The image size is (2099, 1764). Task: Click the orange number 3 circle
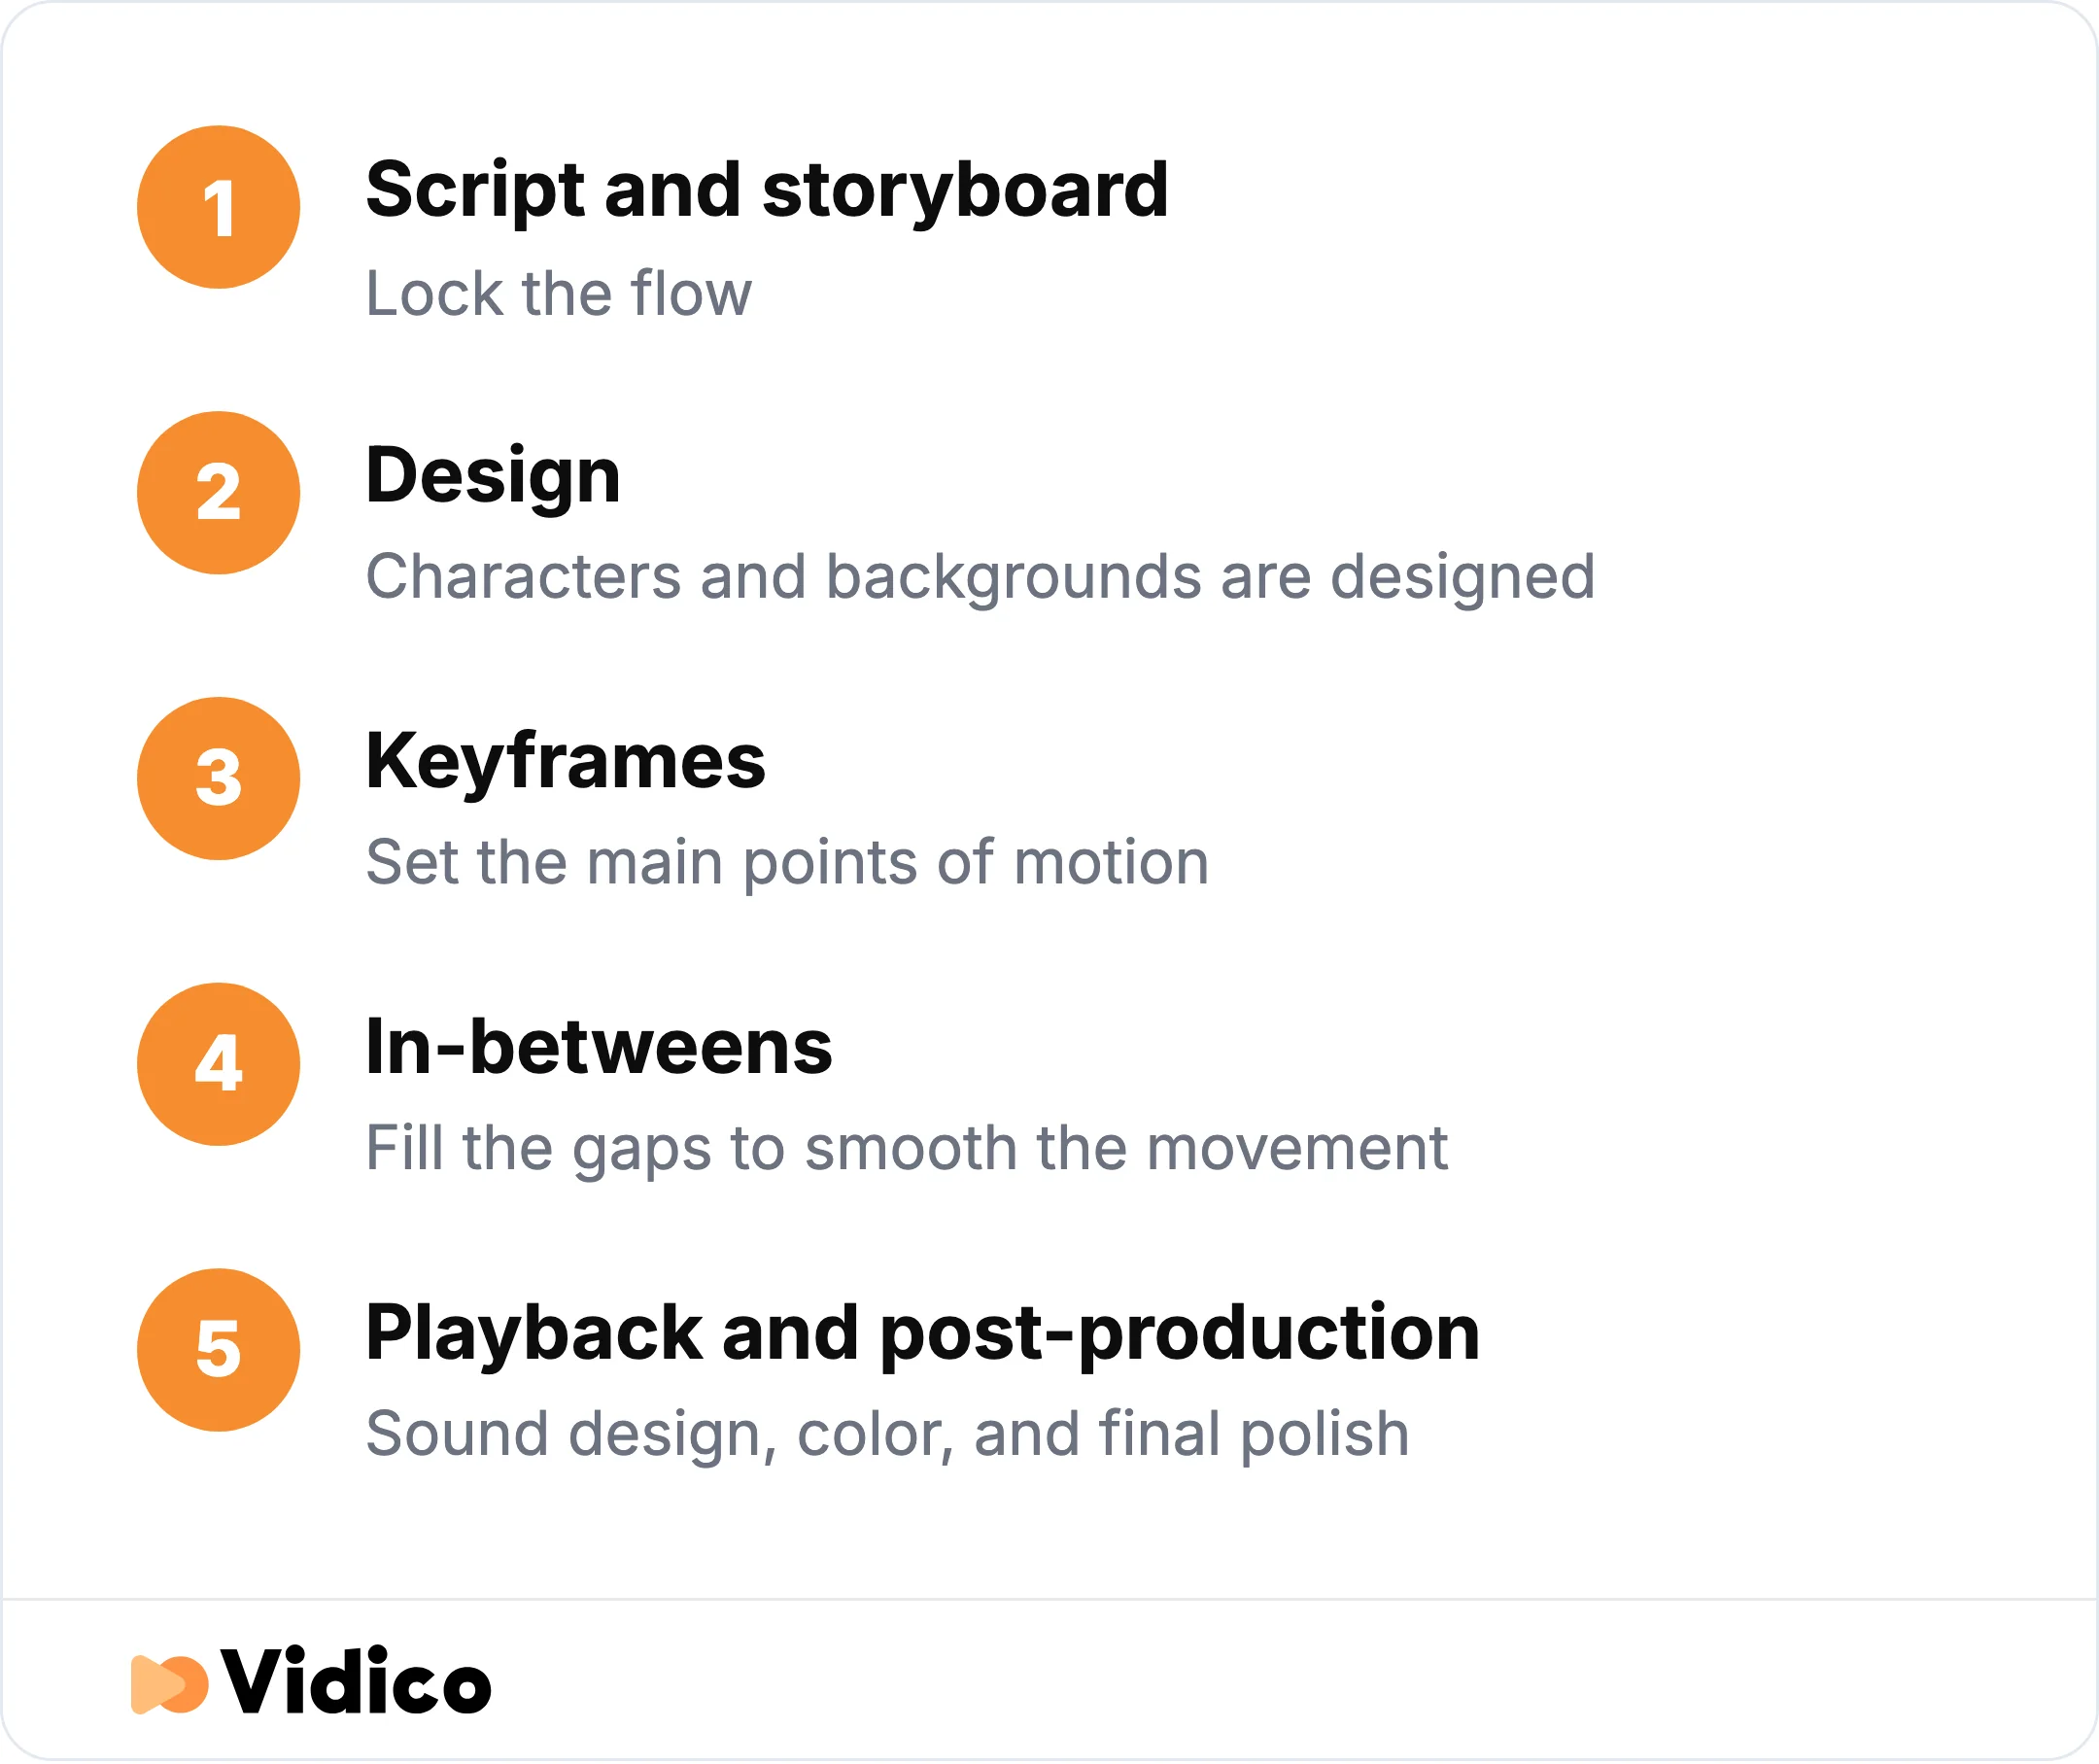tap(218, 779)
